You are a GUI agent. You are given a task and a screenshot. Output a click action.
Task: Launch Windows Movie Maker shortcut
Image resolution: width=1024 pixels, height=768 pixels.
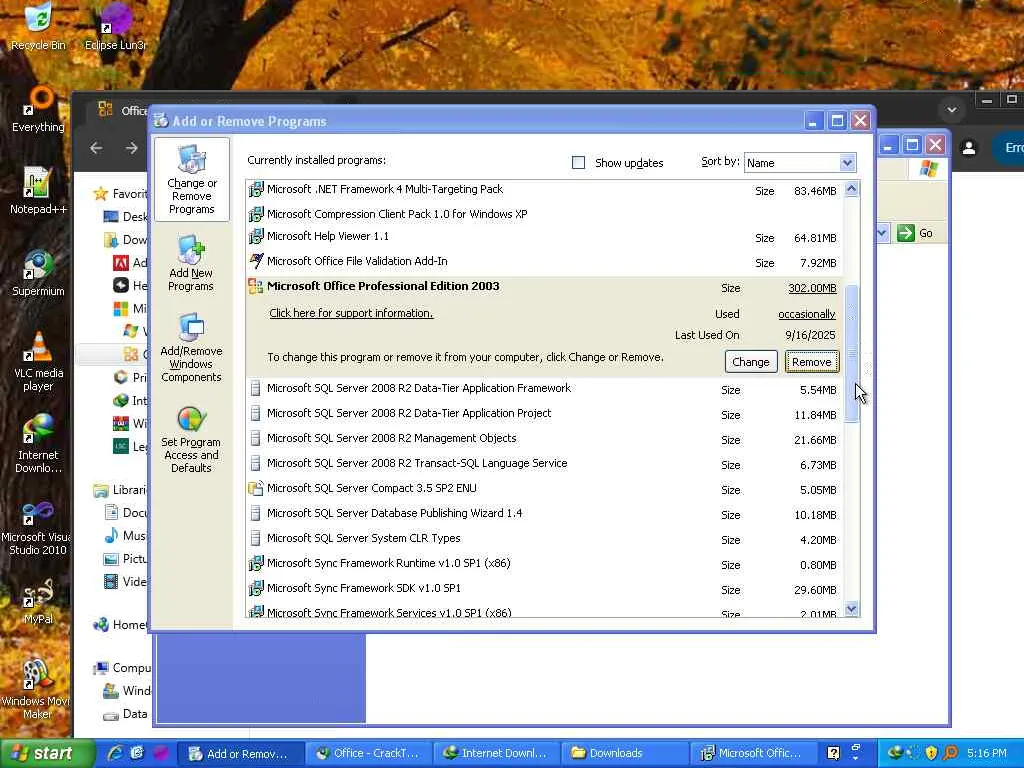coord(36,690)
